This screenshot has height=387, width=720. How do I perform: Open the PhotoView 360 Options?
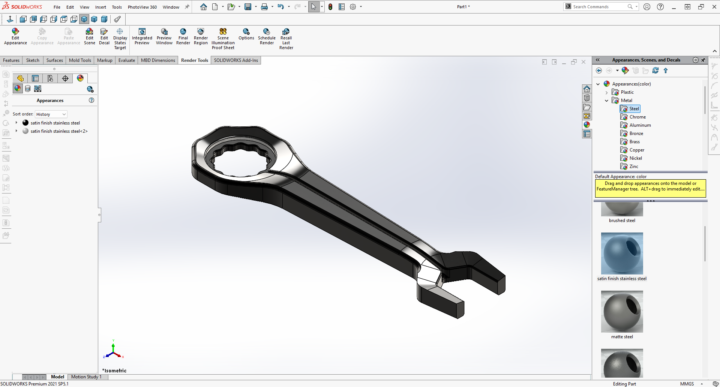tap(246, 34)
